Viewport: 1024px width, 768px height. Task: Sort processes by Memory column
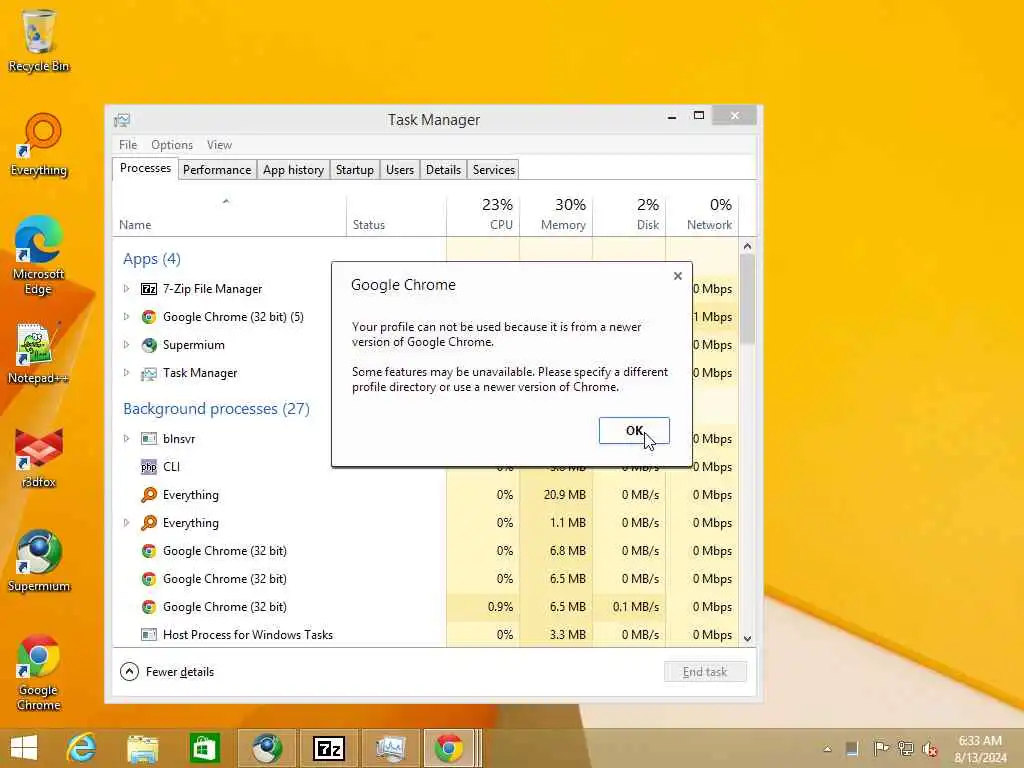(x=556, y=214)
